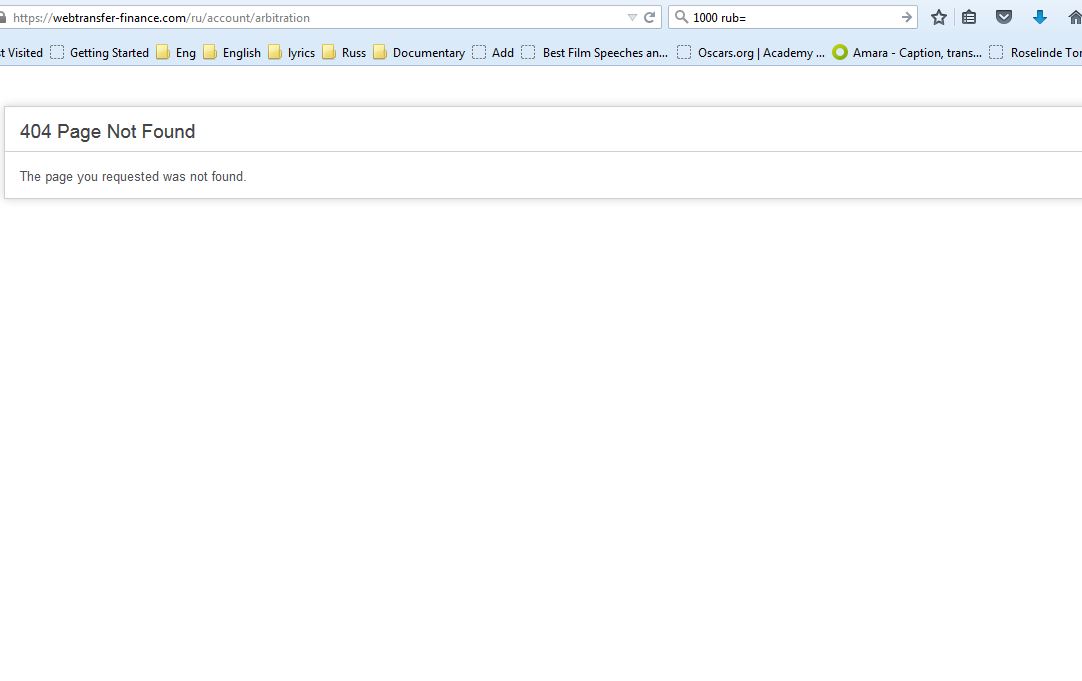1082x681 pixels.
Task: Click the search go arrow
Action: click(x=907, y=17)
